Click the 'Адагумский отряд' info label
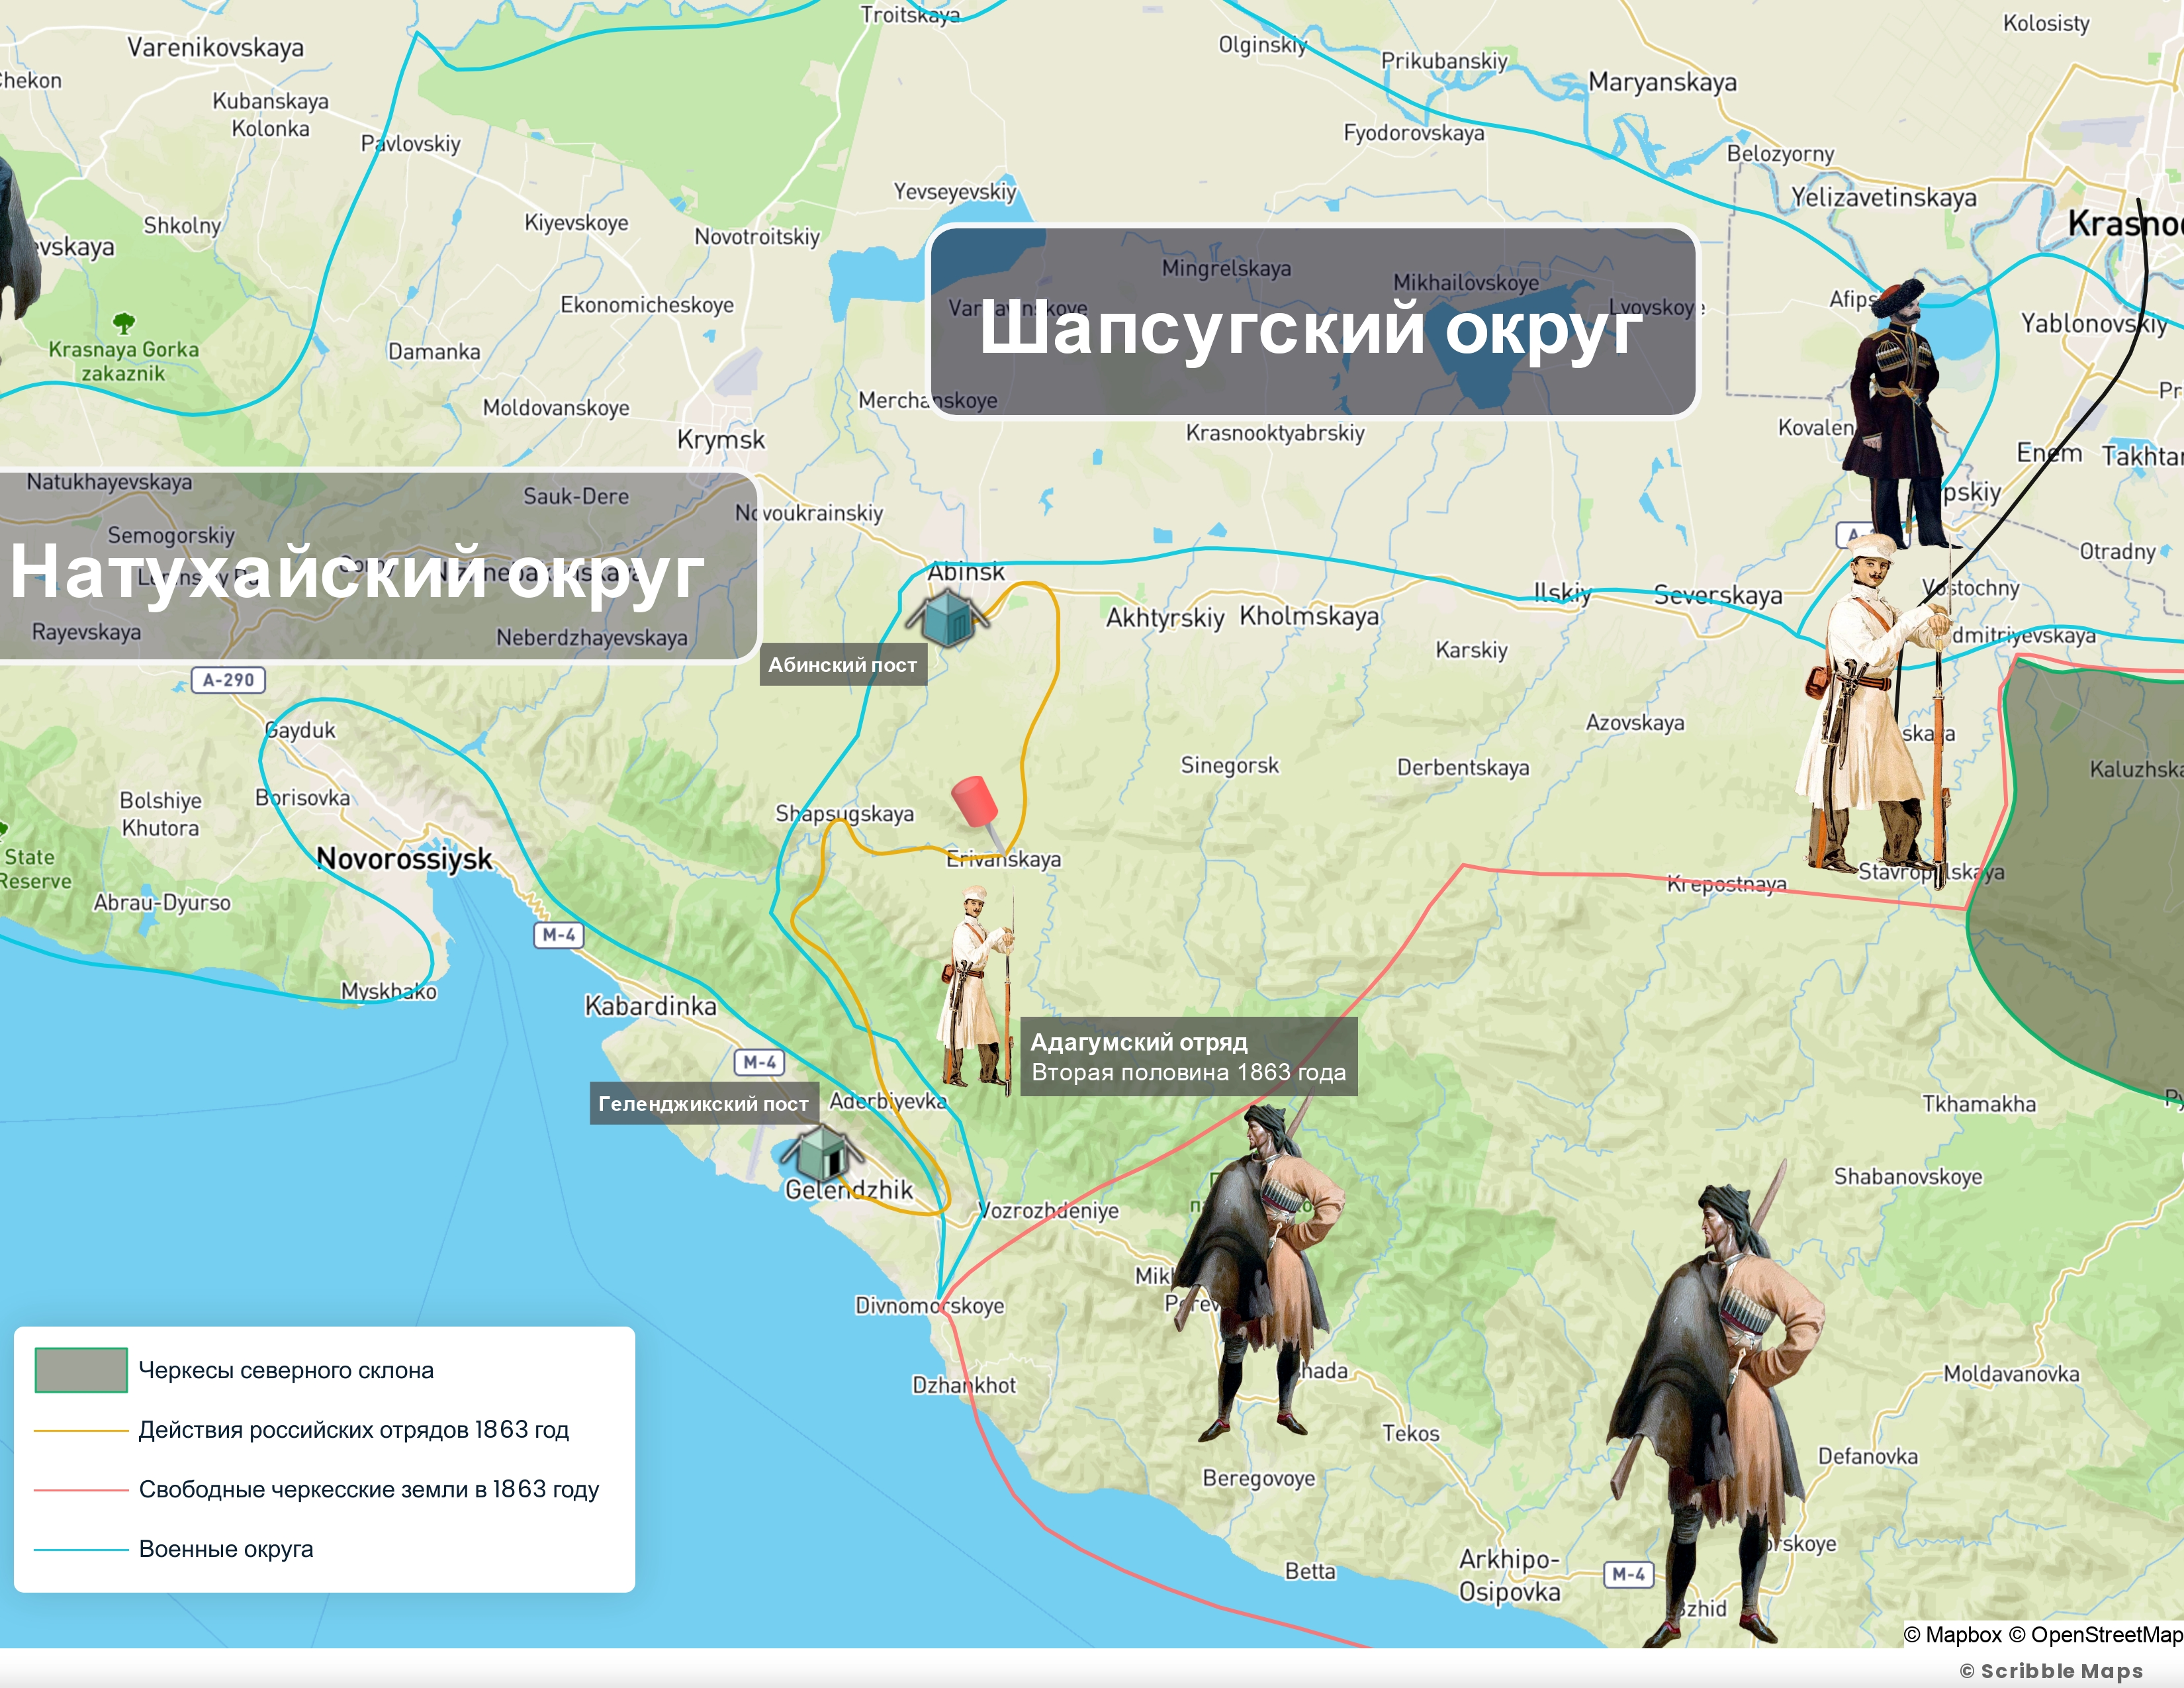 tap(1188, 1057)
